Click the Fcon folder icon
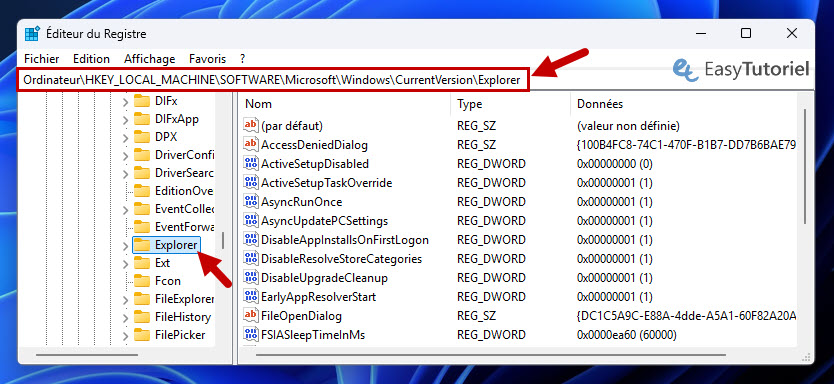The image size is (834, 384). click(x=141, y=281)
